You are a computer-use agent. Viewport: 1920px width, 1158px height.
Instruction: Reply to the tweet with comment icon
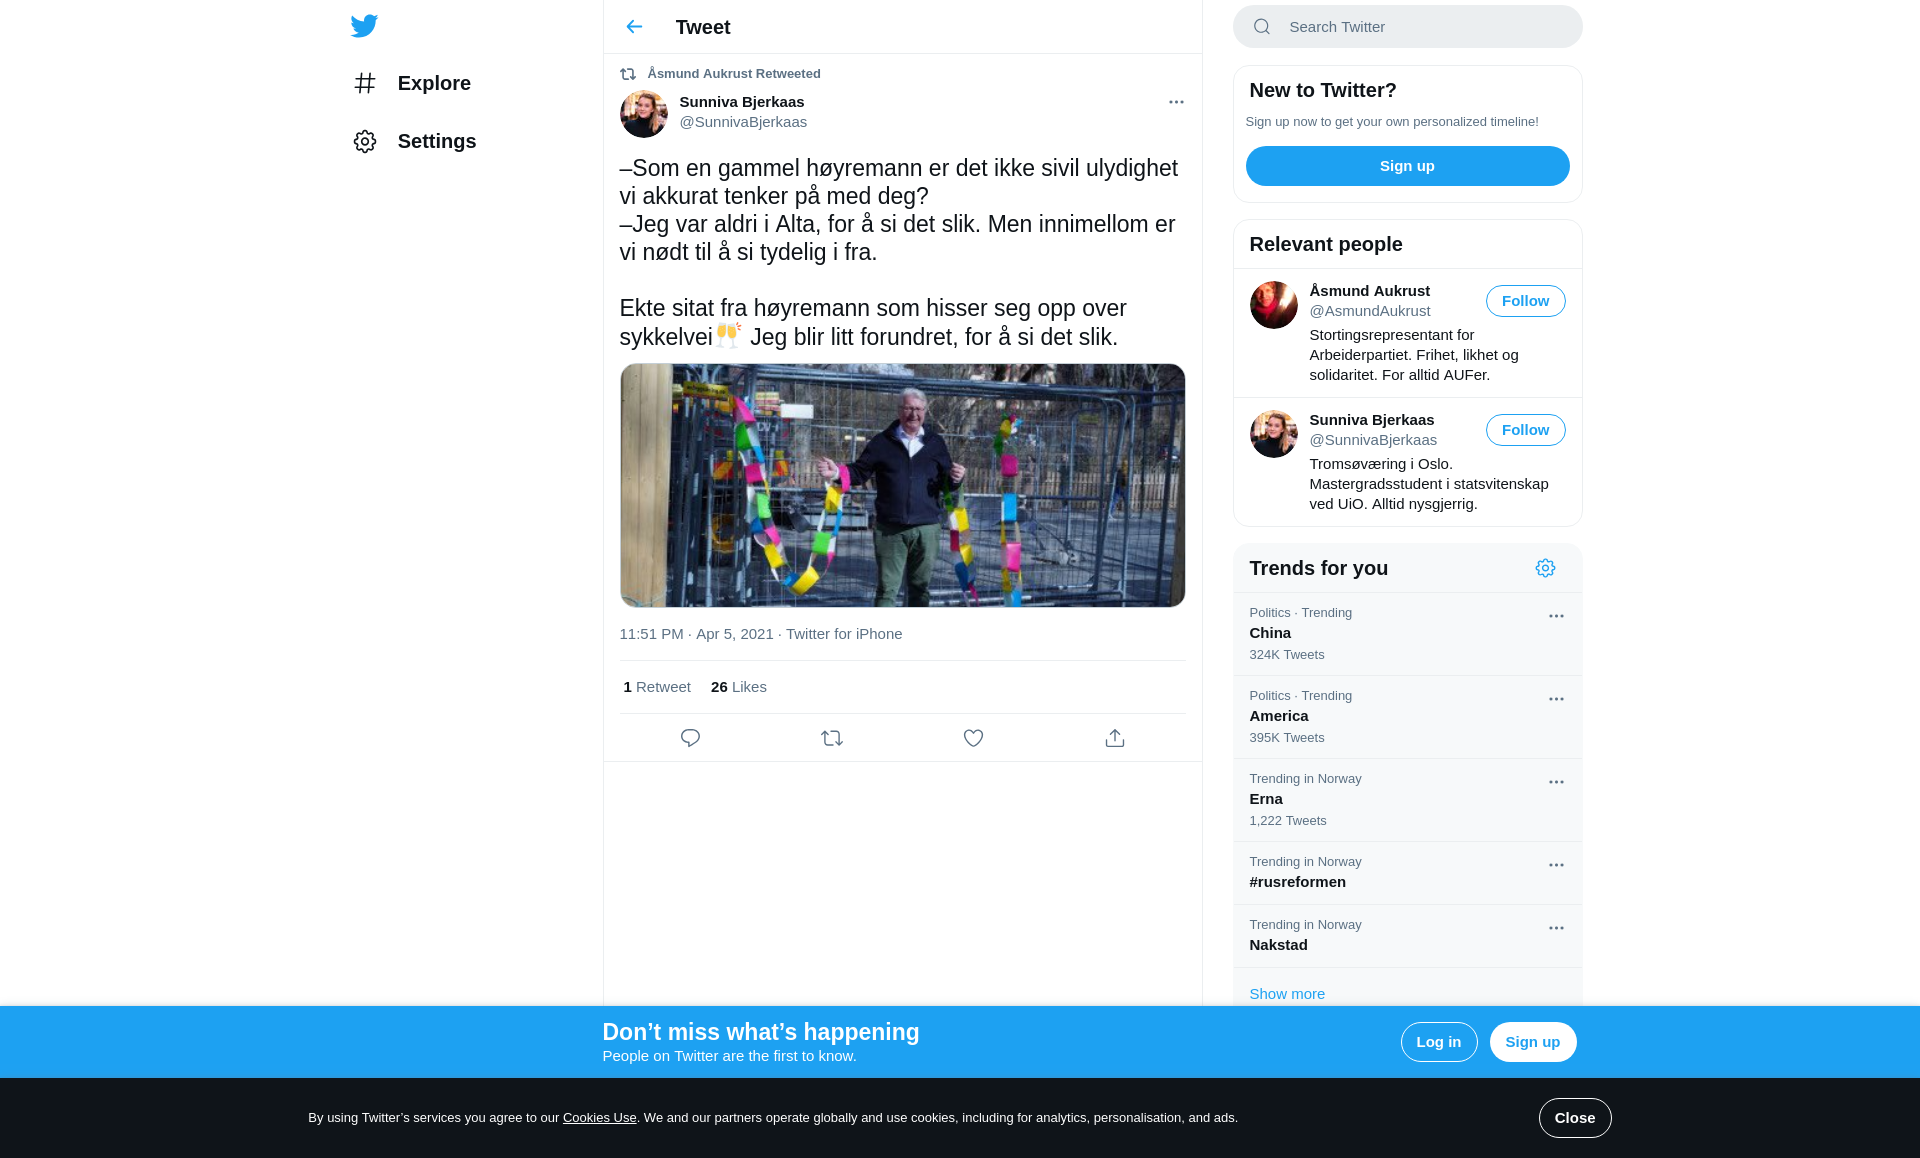coord(690,738)
